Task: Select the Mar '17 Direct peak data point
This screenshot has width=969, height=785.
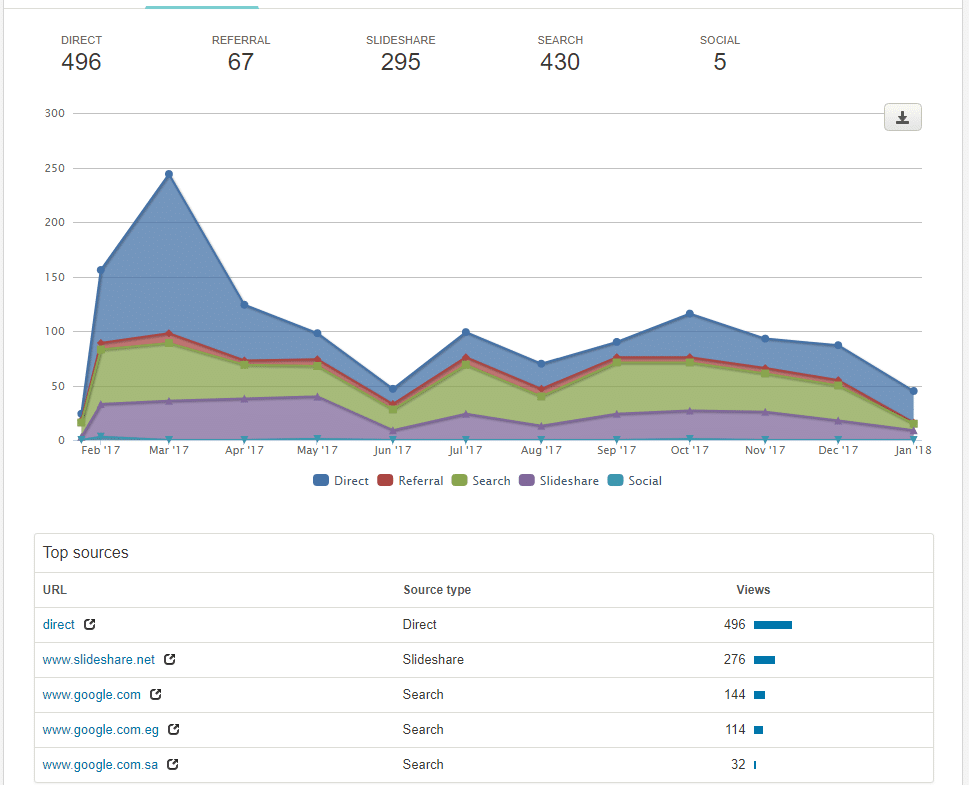Action: point(169,174)
